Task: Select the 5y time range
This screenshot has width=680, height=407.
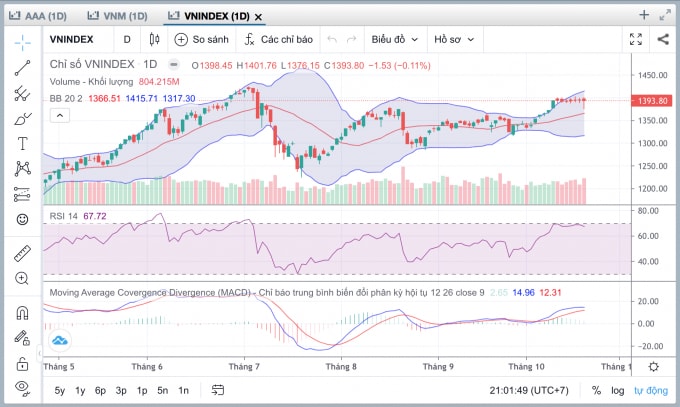Action: pyautogui.click(x=59, y=391)
